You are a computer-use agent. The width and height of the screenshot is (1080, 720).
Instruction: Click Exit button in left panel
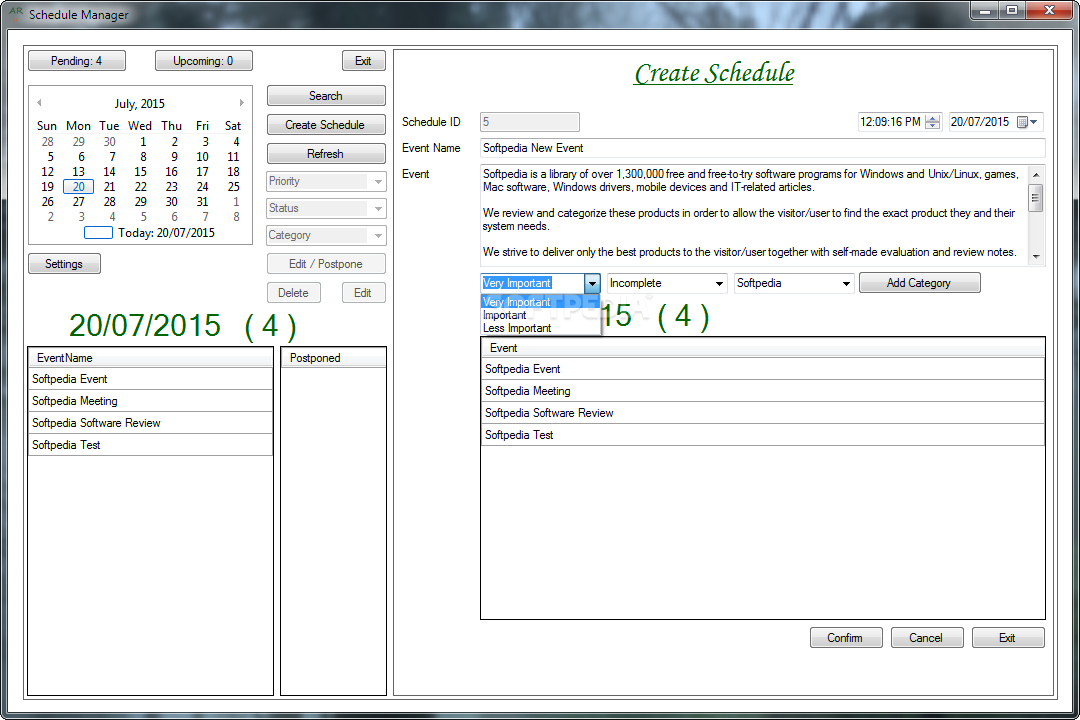(x=363, y=61)
